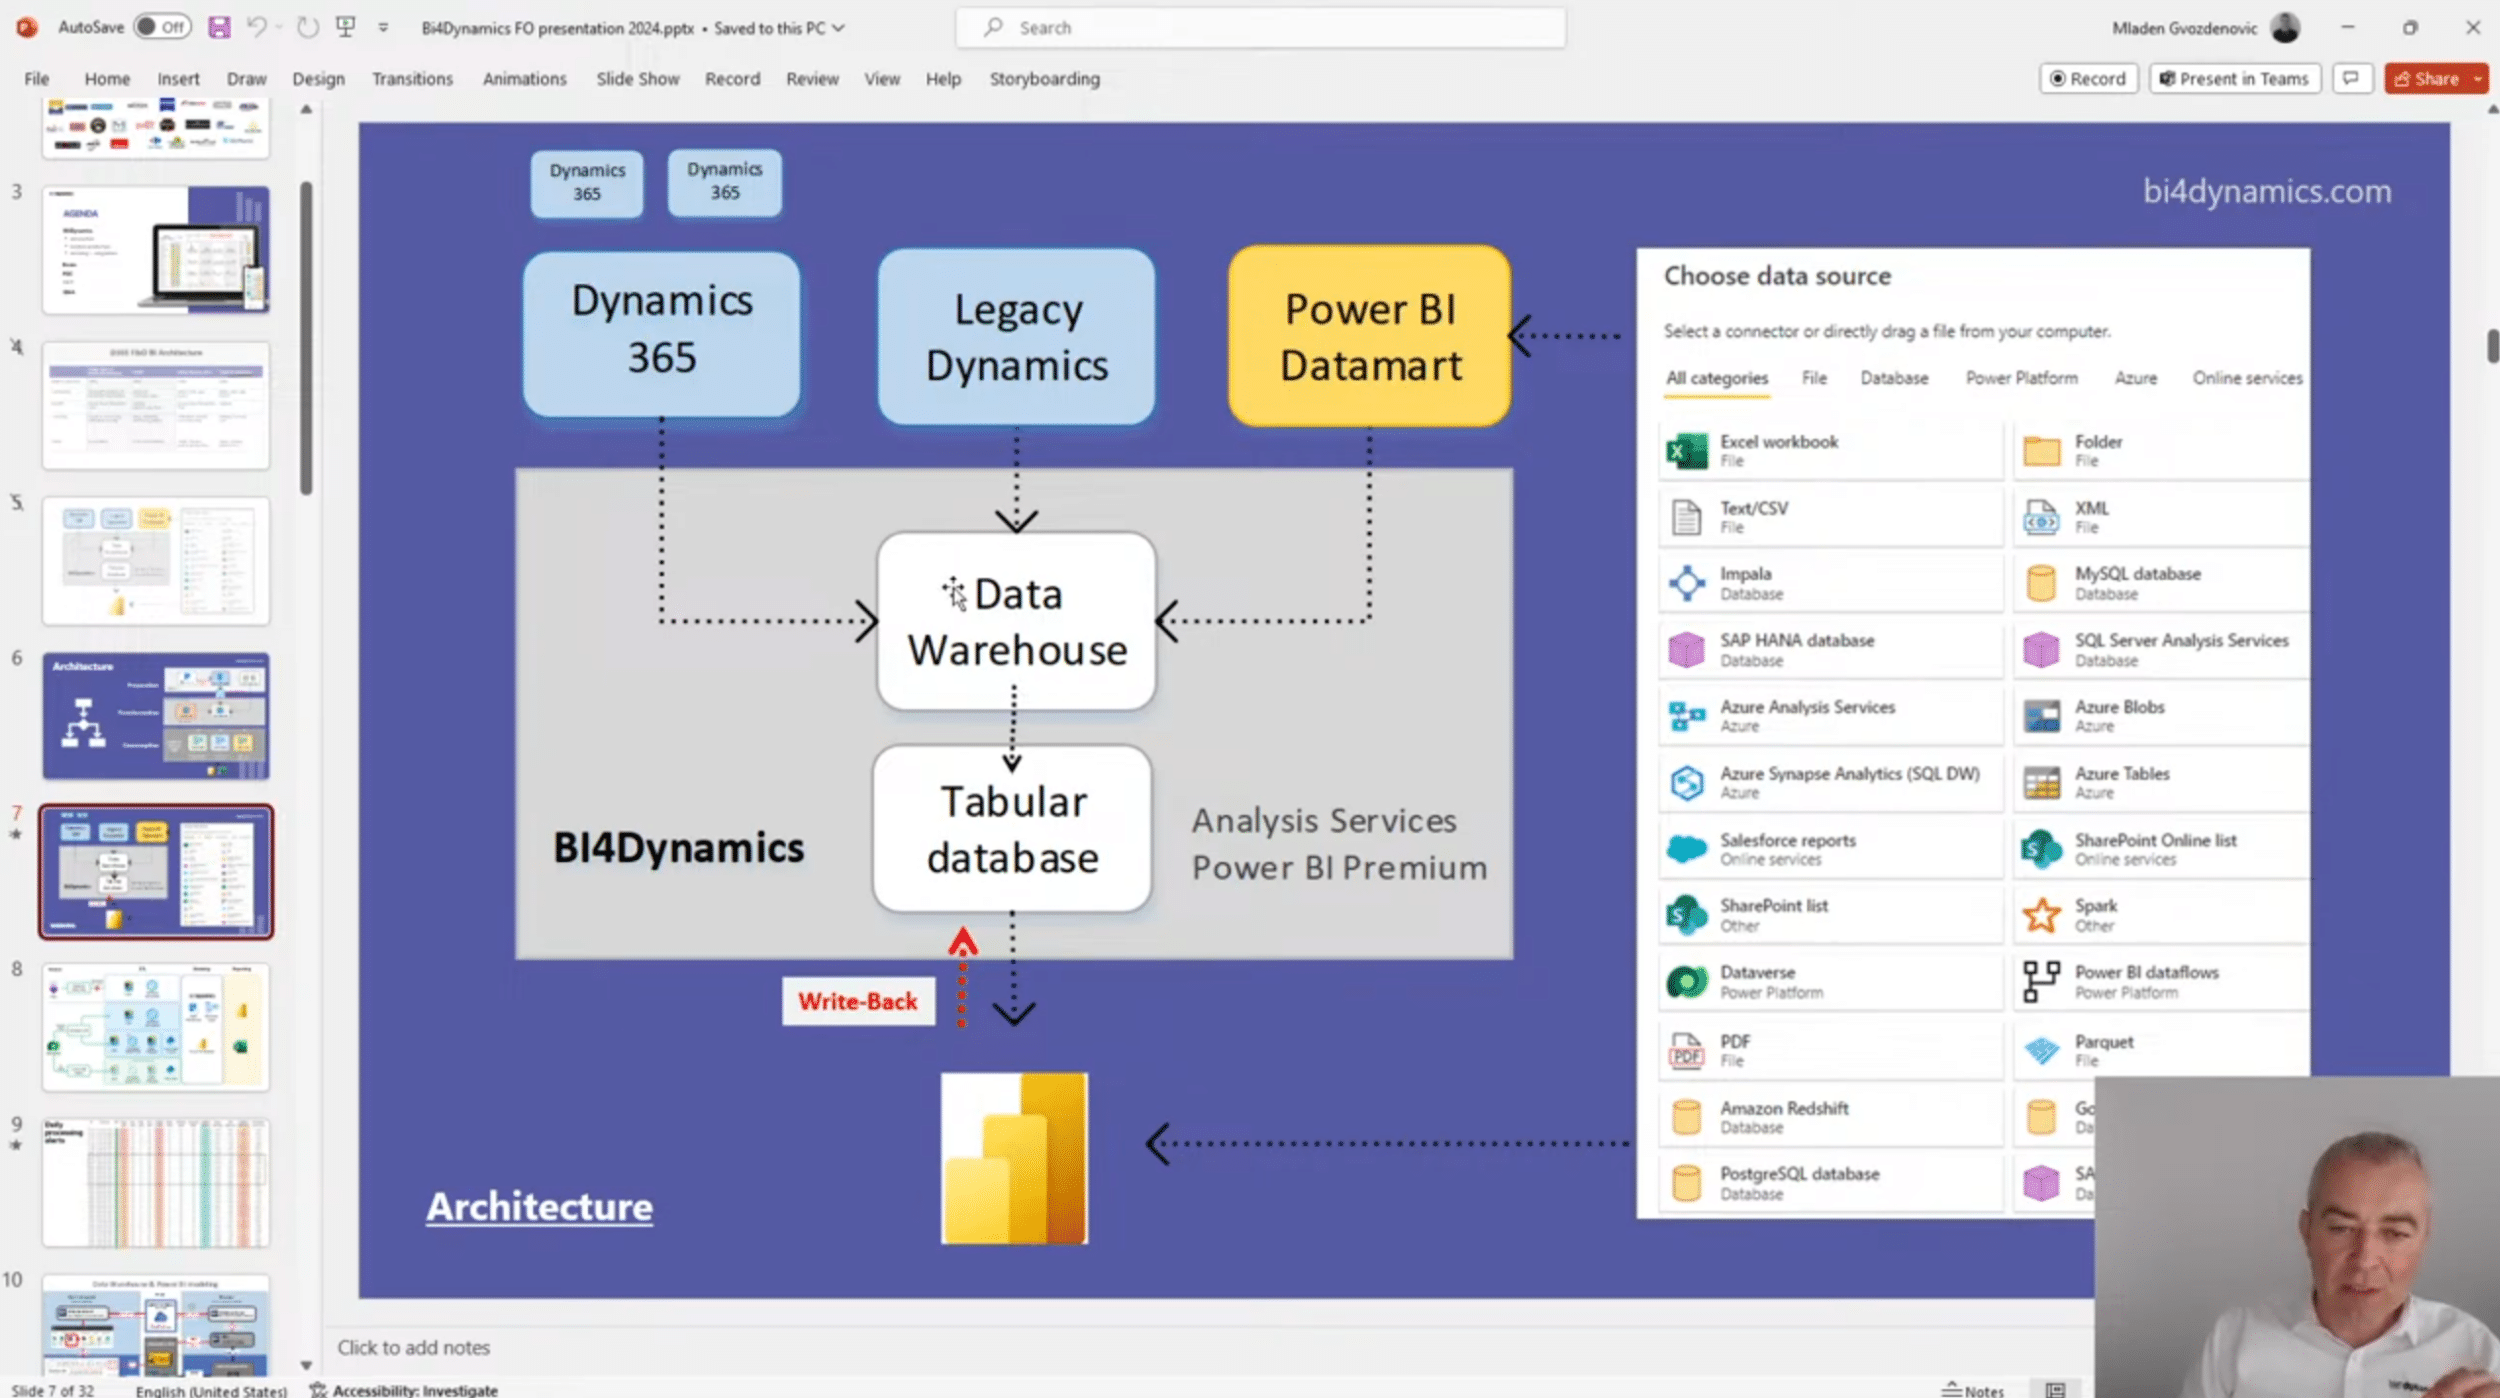Viewport: 2500px width, 1398px height.
Task: Click the Redo icon
Action: click(x=308, y=27)
